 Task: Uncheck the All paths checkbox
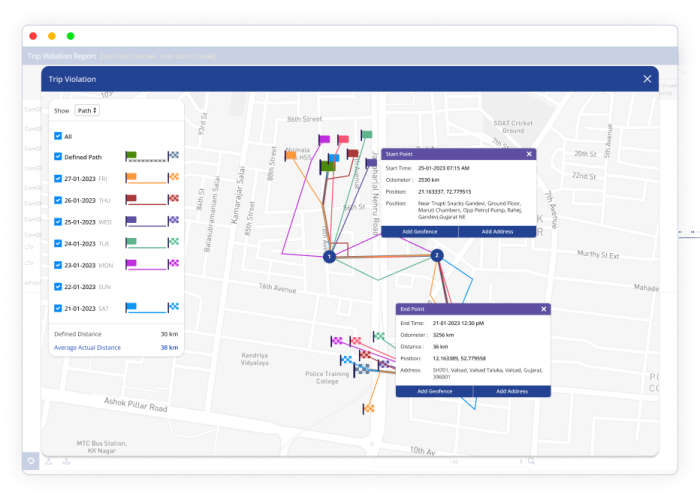coord(58,136)
